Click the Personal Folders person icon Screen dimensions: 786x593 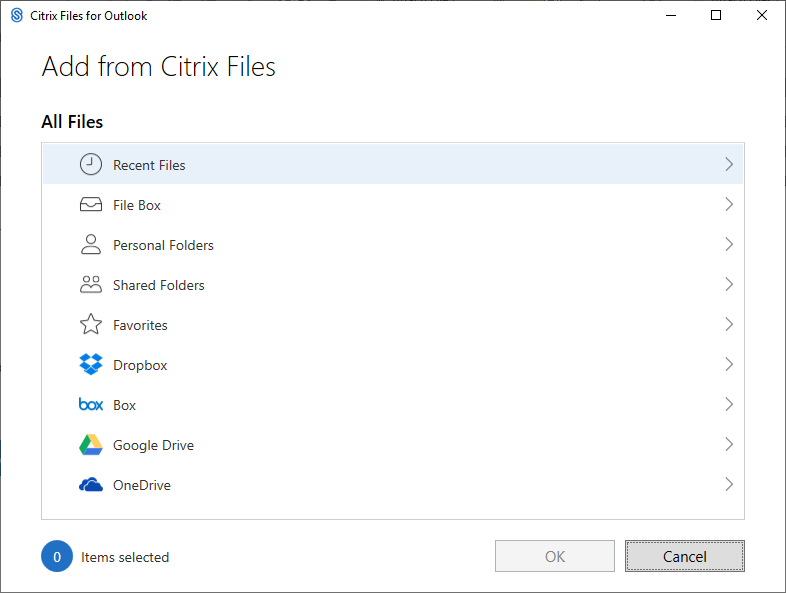coord(91,245)
